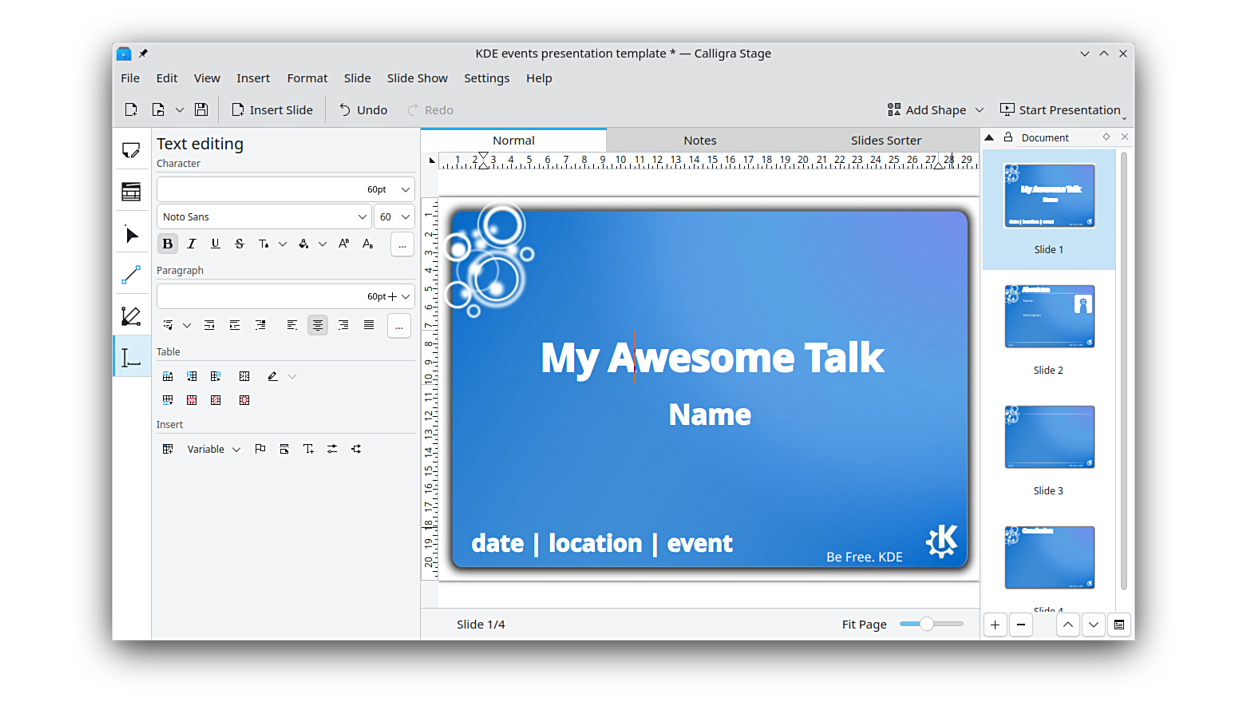Click the Save document toolbar icon

(x=201, y=110)
